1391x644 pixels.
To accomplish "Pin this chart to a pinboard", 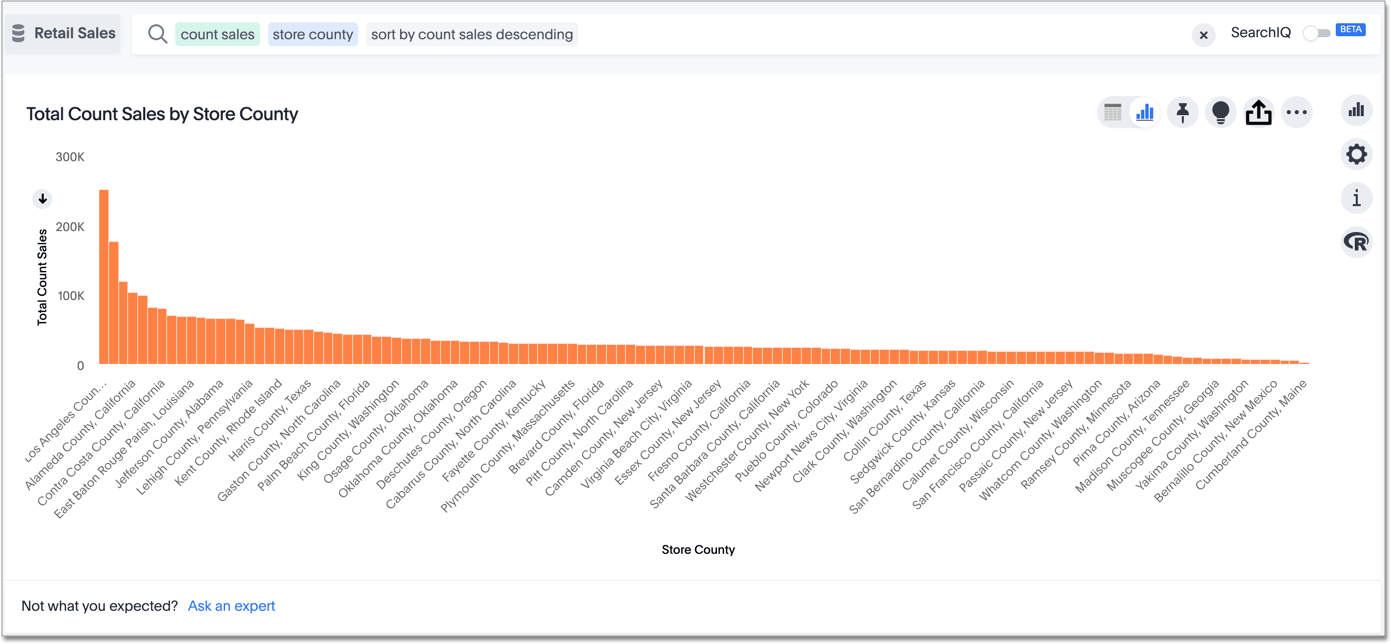I will (1183, 113).
